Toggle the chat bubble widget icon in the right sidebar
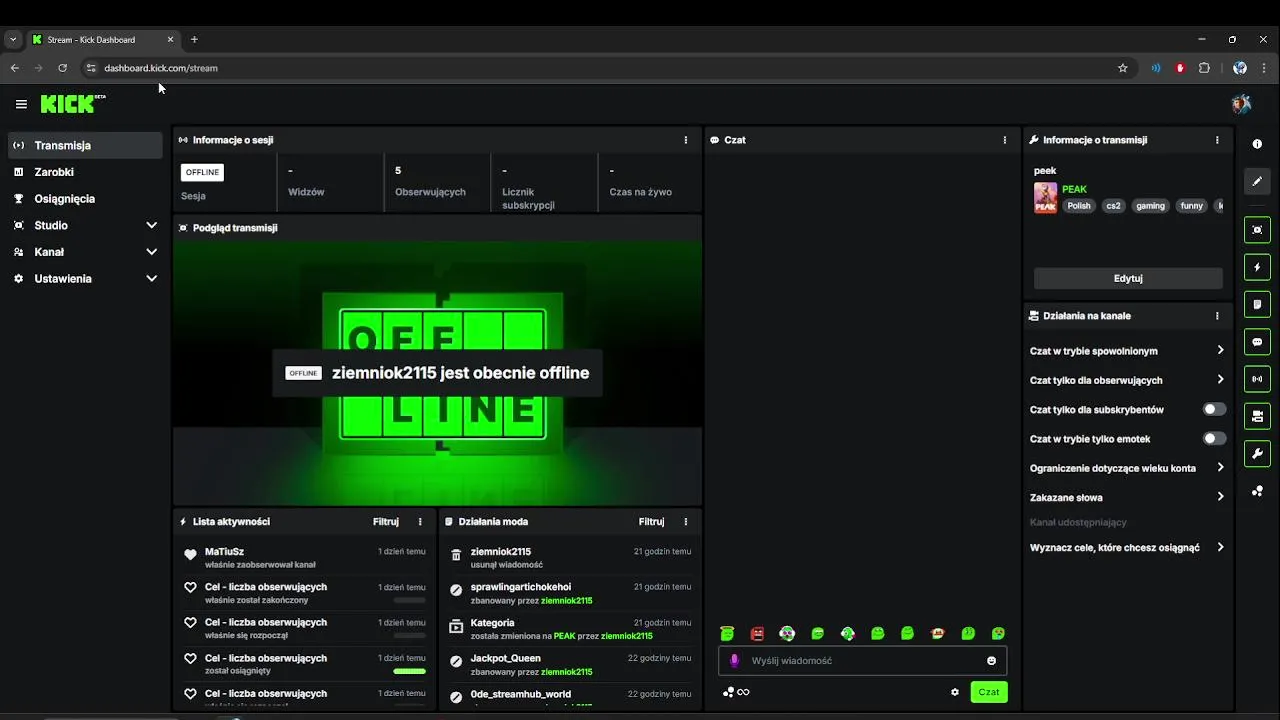The width and height of the screenshot is (1280, 720). 1257,342
